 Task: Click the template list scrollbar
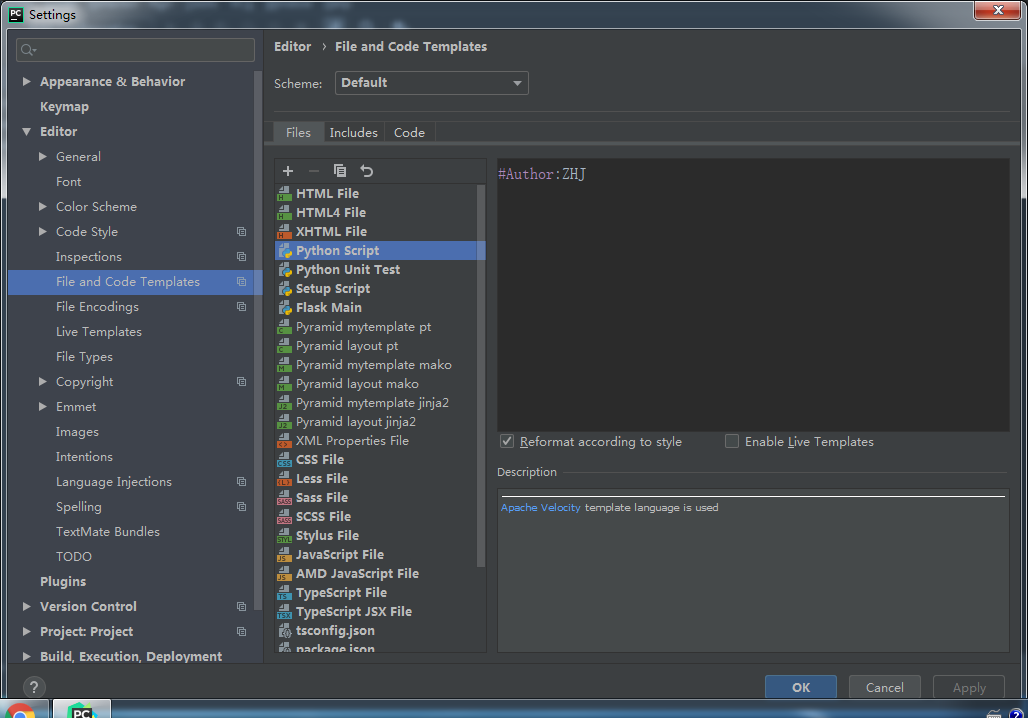coord(481,375)
